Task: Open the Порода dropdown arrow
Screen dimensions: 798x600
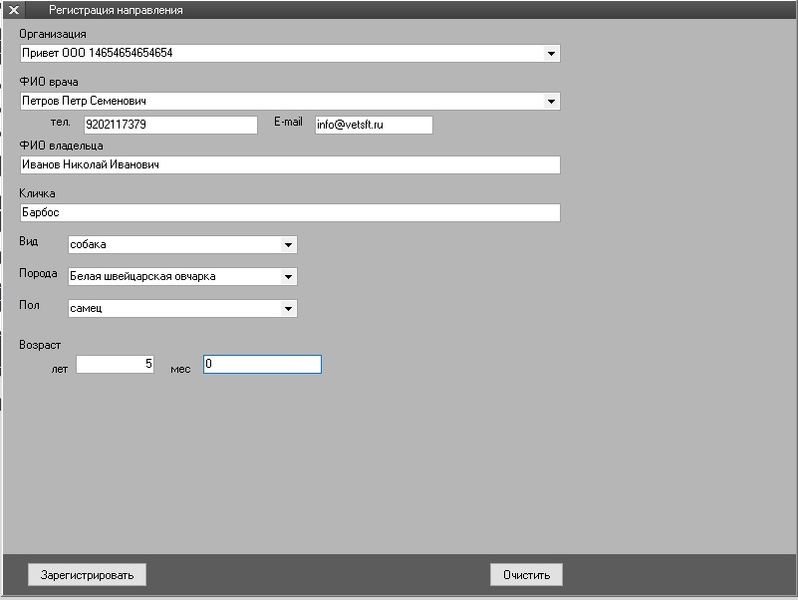Action: 288,277
